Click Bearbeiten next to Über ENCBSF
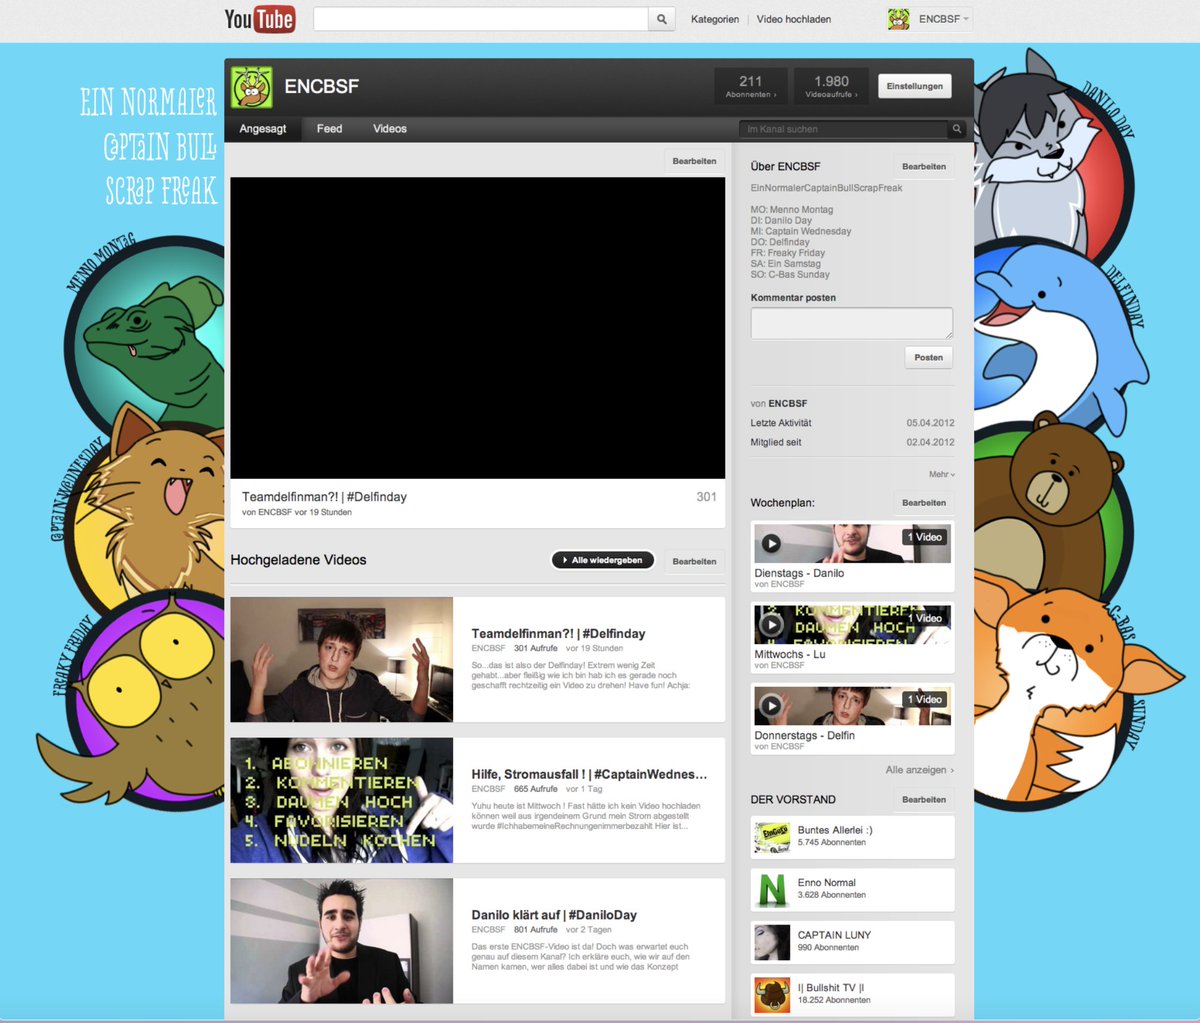The image size is (1200, 1023). [924, 167]
